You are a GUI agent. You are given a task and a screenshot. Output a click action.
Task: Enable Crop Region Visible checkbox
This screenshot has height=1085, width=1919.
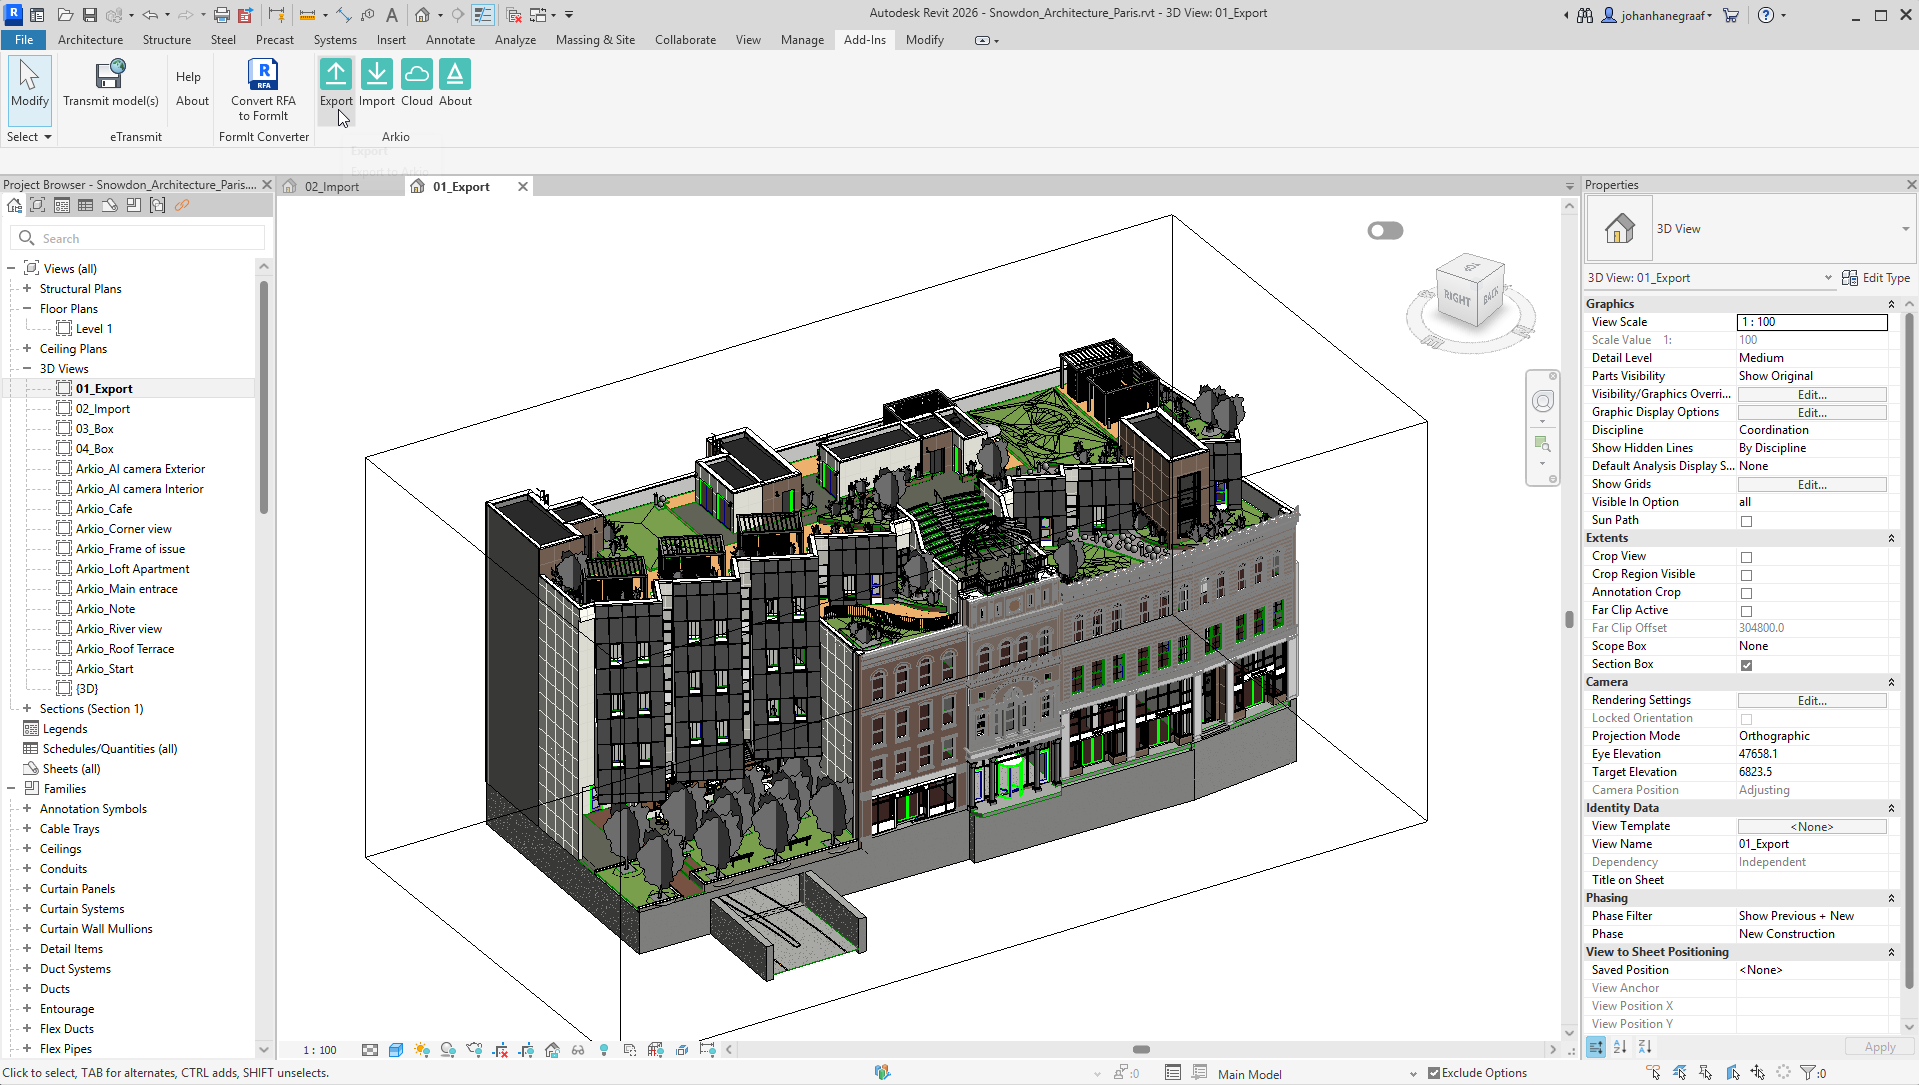tap(1746, 575)
